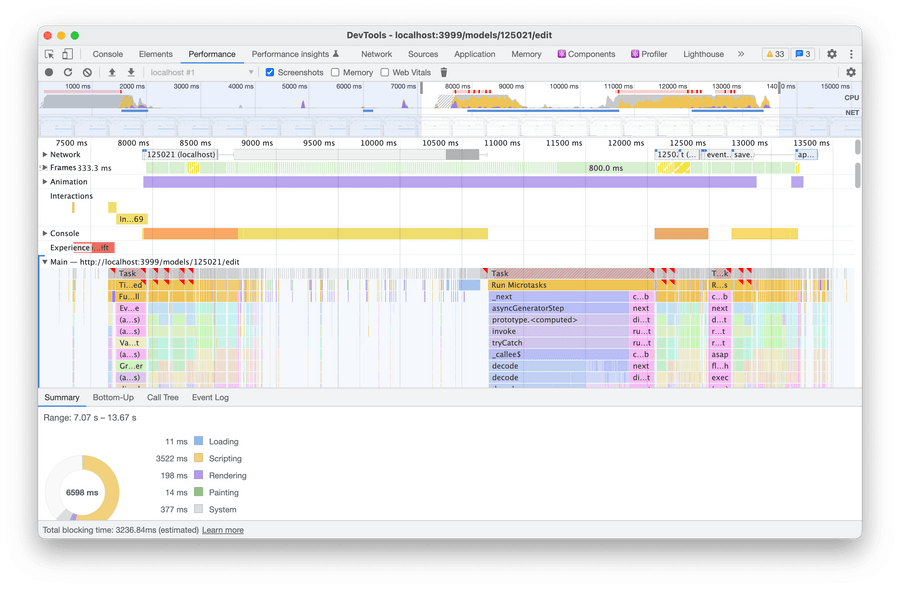Click the Learn more link

(x=222, y=530)
